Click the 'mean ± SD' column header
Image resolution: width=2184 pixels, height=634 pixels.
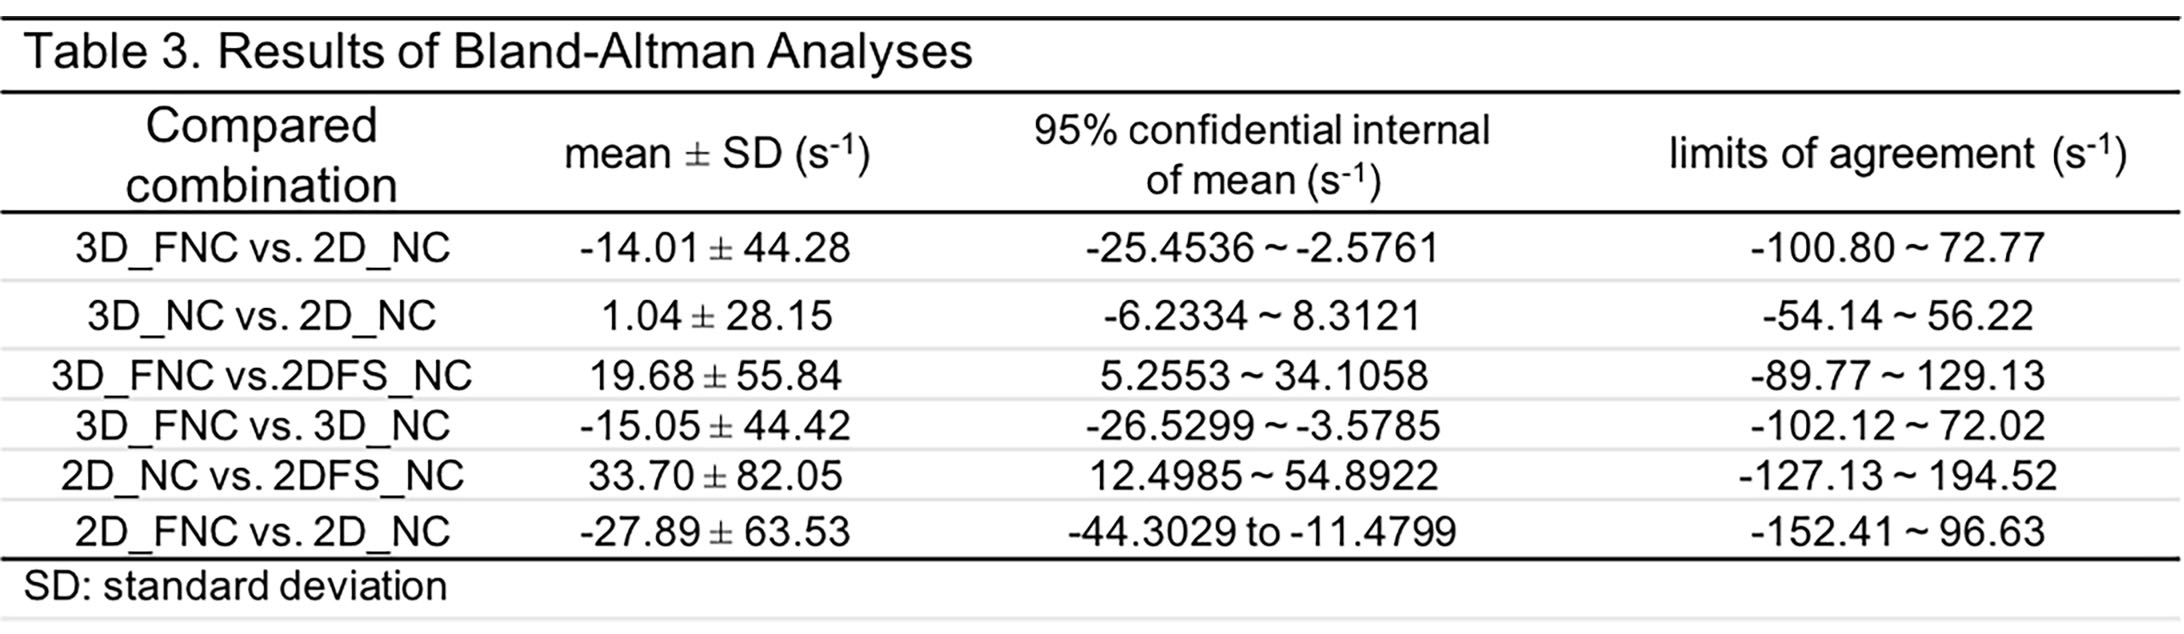click(x=717, y=155)
